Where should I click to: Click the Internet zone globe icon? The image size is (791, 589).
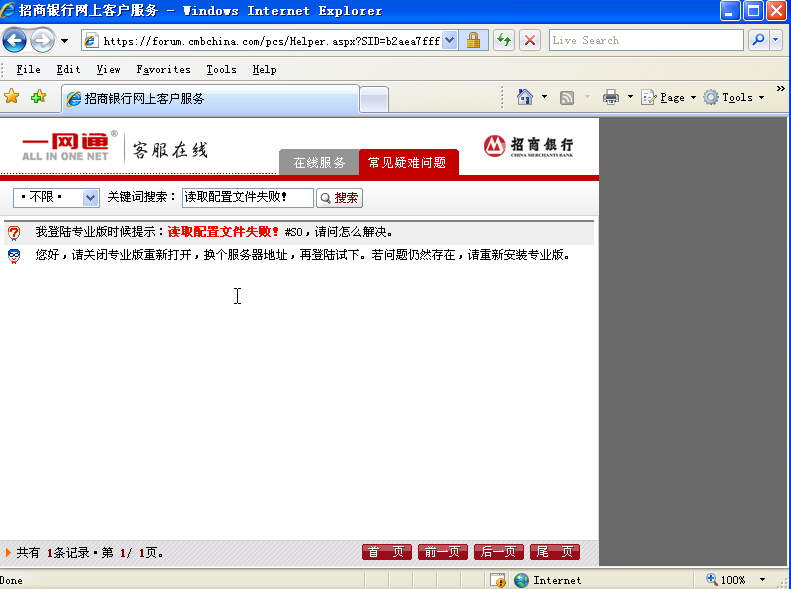pos(521,580)
